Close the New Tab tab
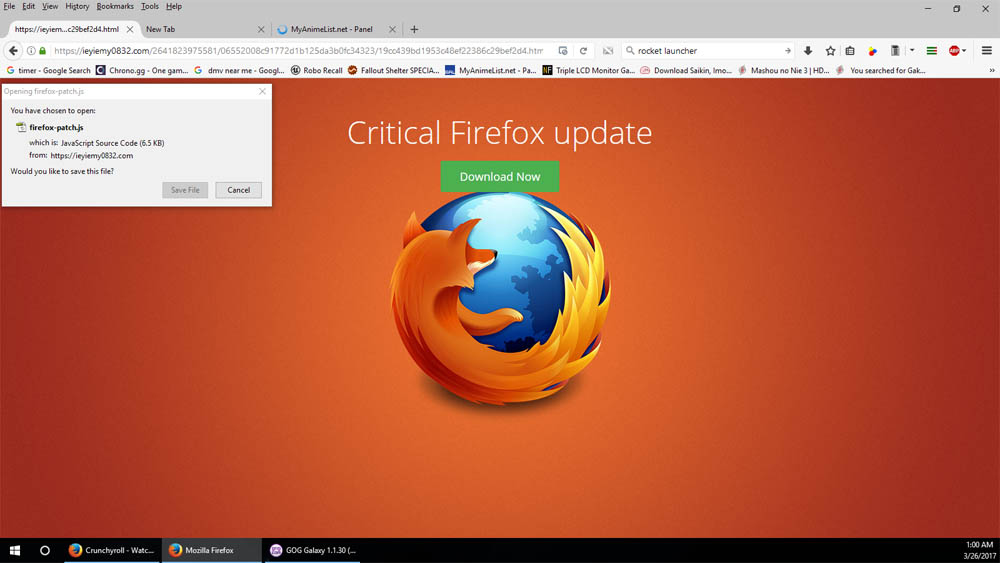This screenshot has width=1000, height=563. click(x=261, y=29)
